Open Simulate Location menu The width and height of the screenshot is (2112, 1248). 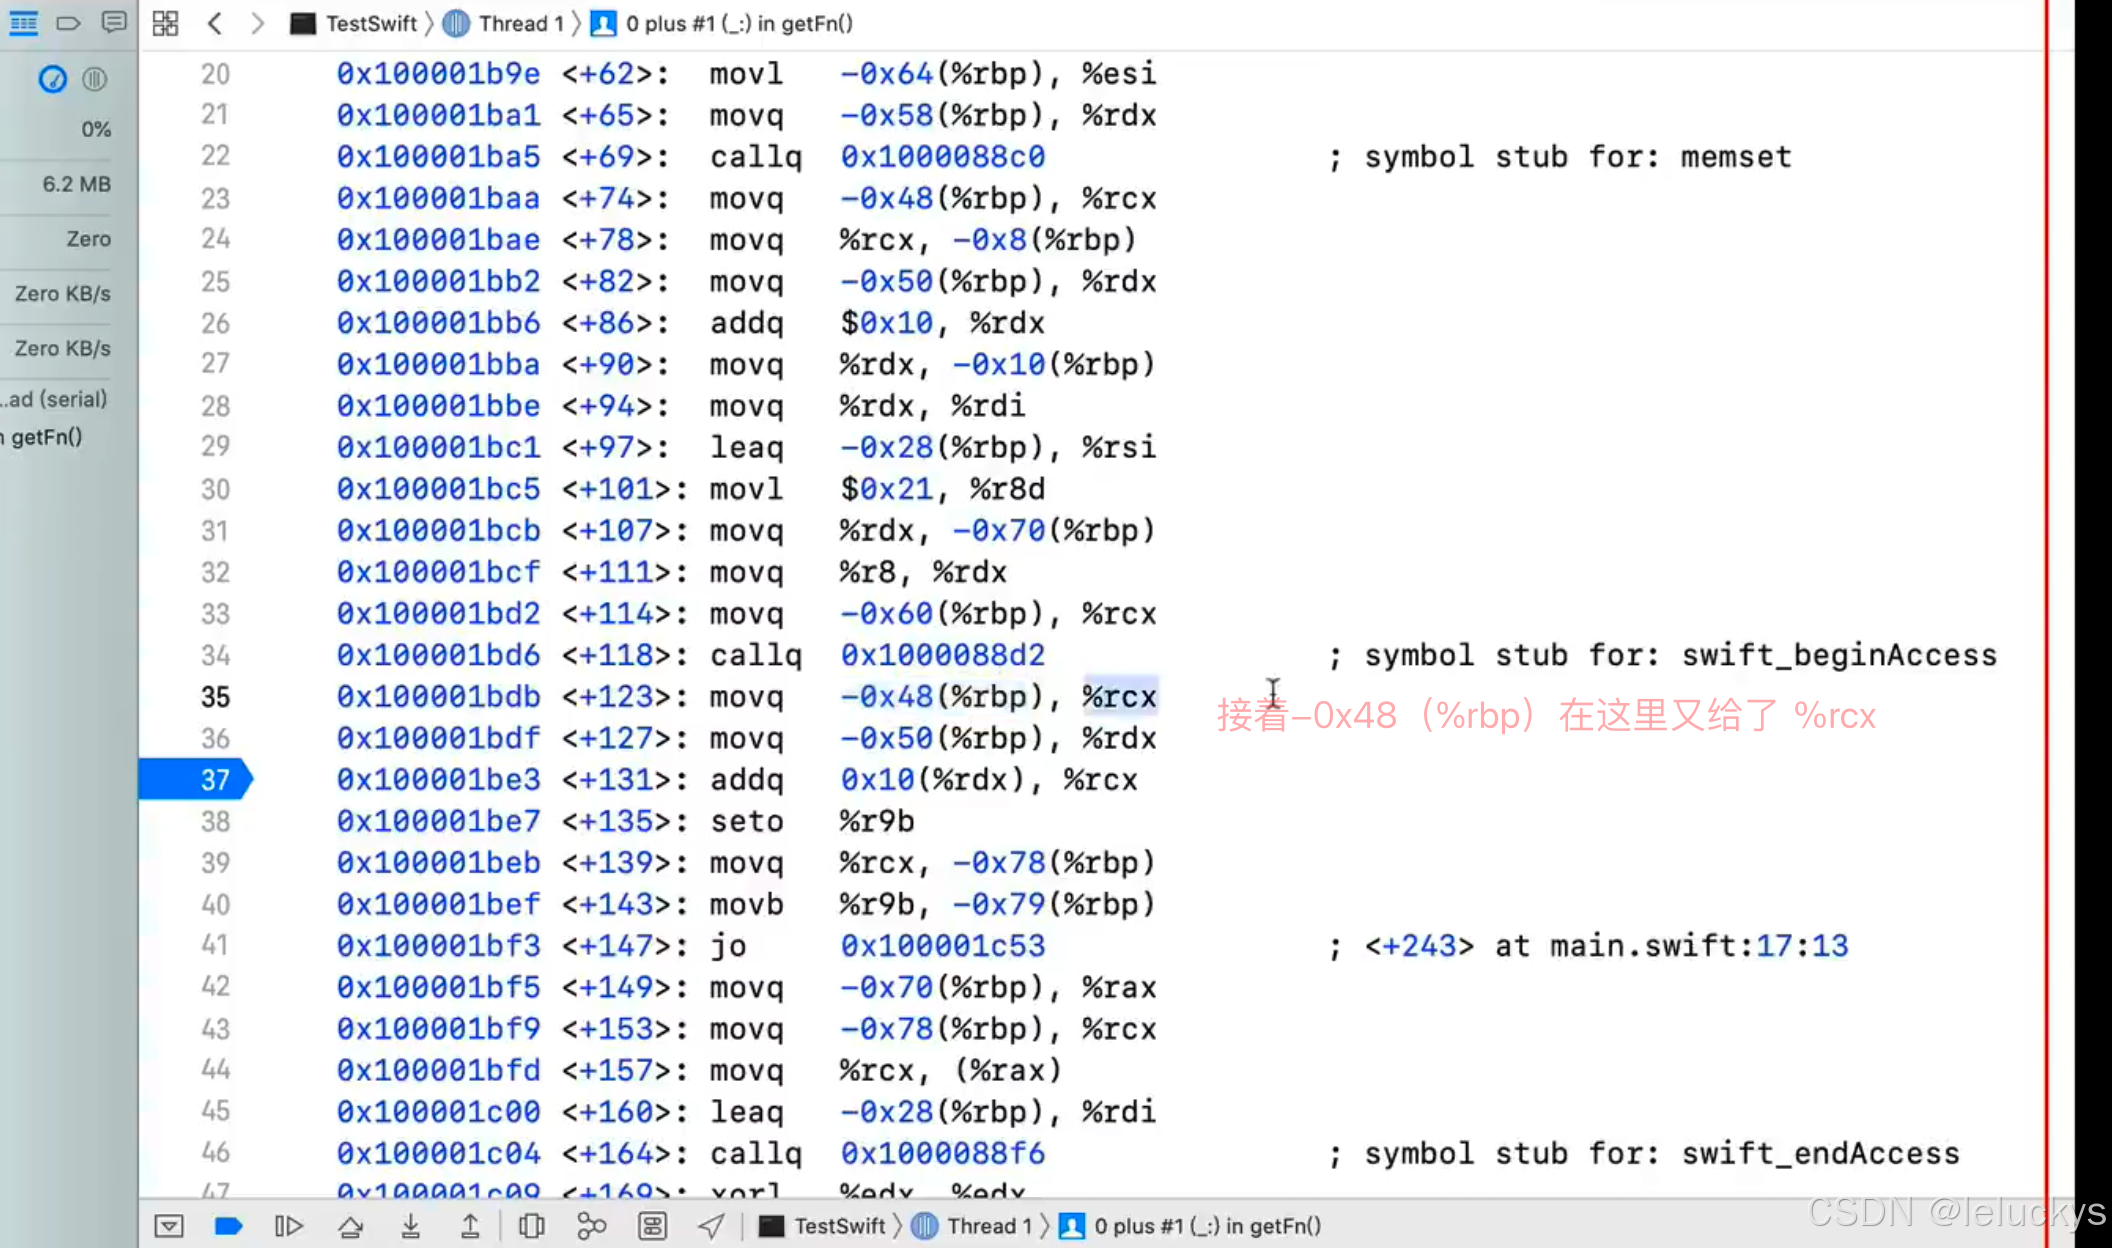pyautogui.click(x=711, y=1226)
